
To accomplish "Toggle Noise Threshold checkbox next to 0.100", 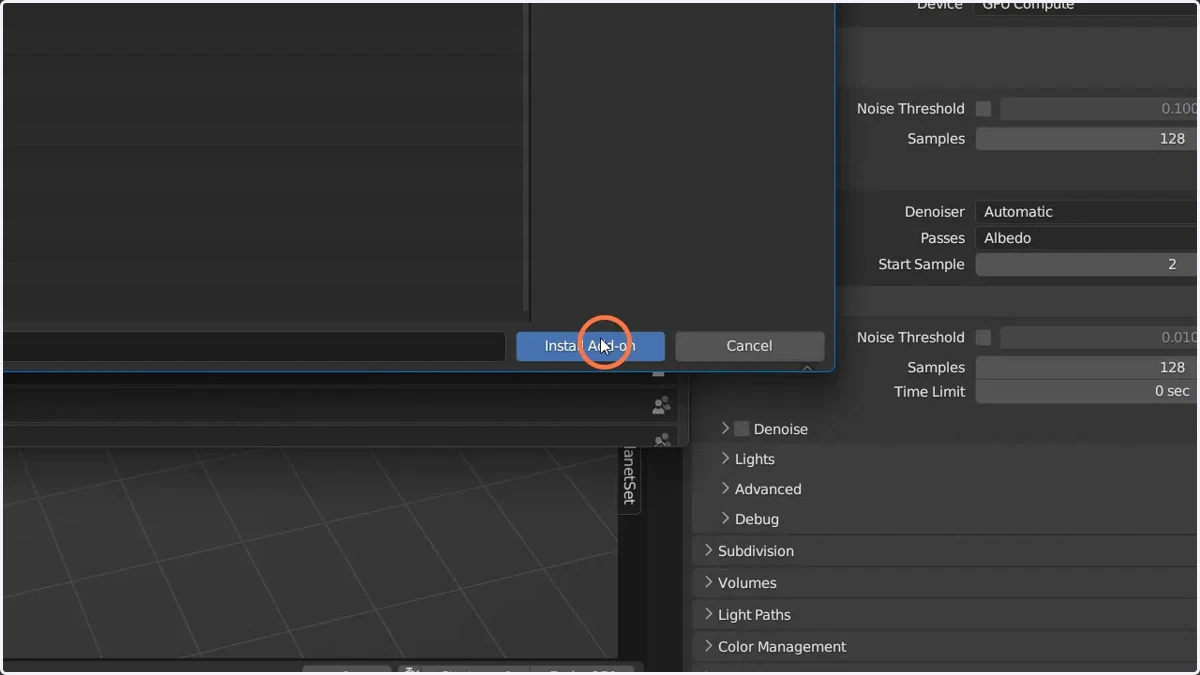I will click(983, 109).
